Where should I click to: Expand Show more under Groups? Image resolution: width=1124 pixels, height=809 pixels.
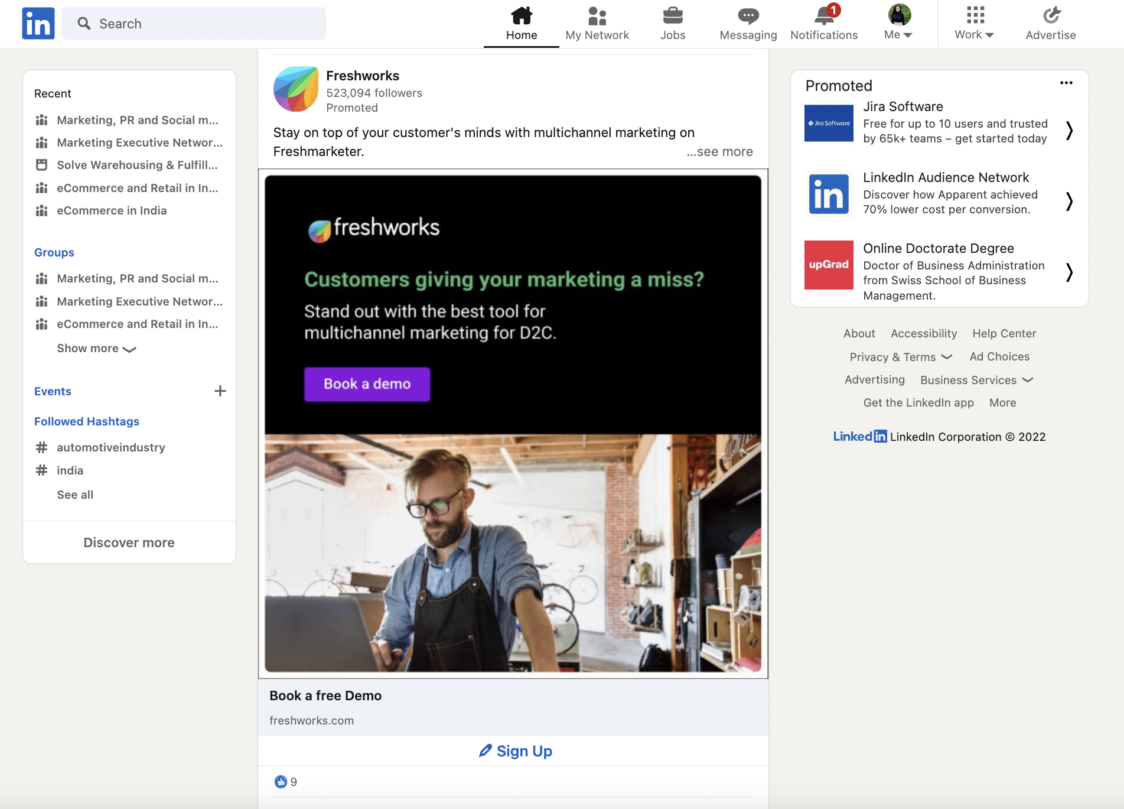point(96,348)
